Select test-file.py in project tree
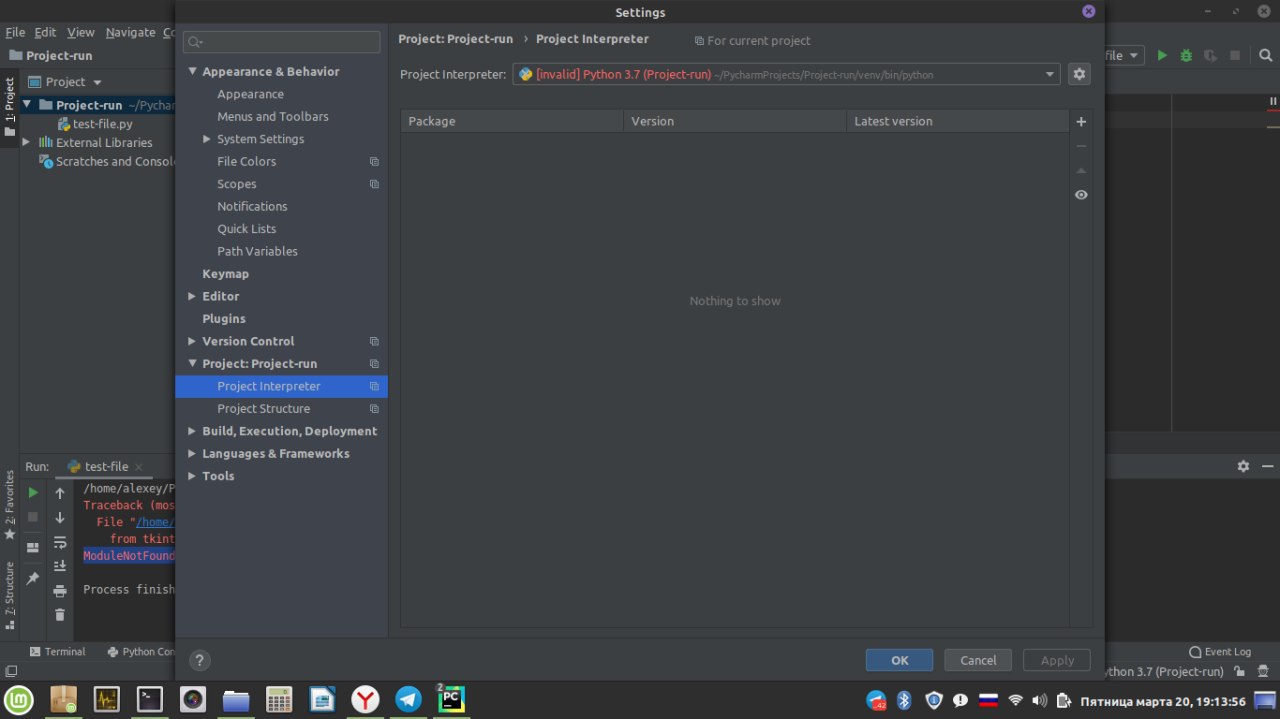The width and height of the screenshot is (1280, 719). [95, 124]
